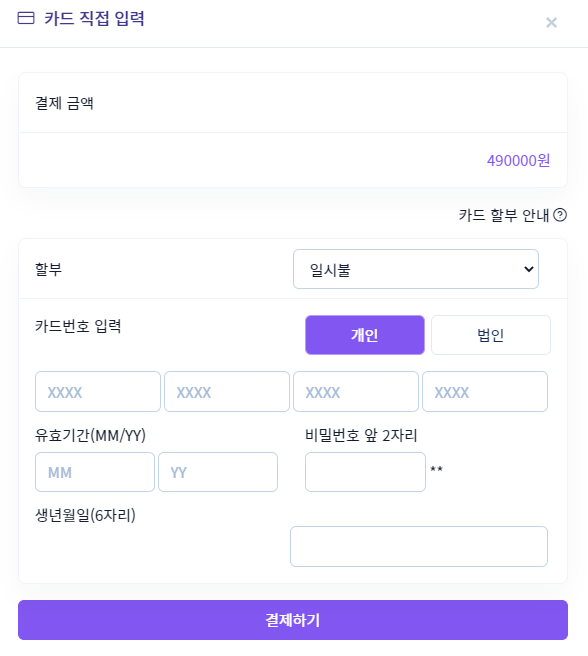
Task: Focus the third XXXX card number field
Action: coord(356,392)
